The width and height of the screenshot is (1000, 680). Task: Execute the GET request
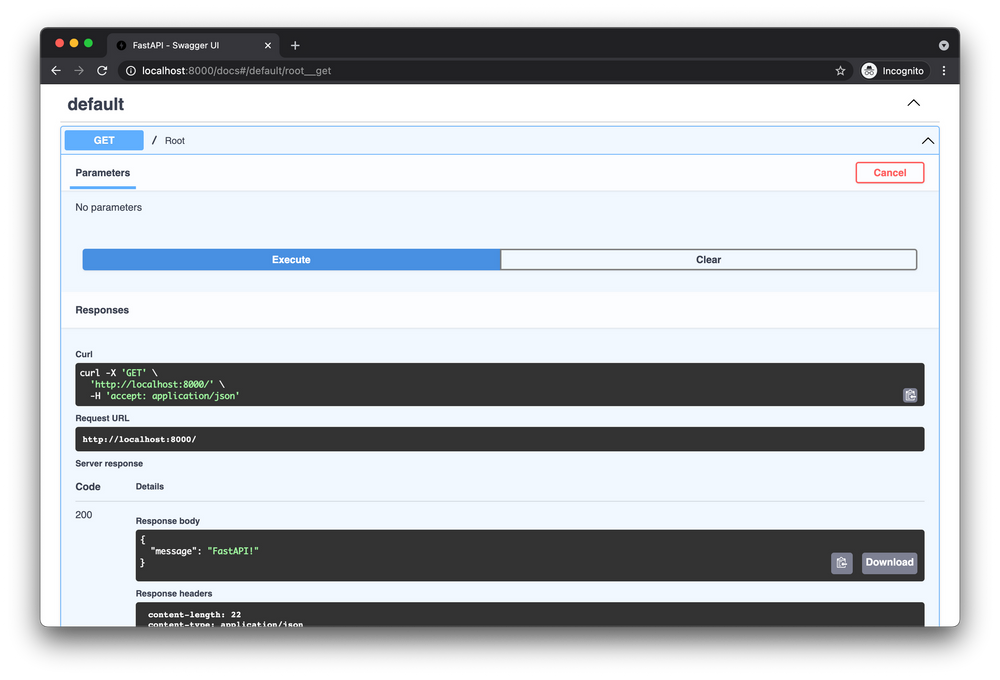291,259
